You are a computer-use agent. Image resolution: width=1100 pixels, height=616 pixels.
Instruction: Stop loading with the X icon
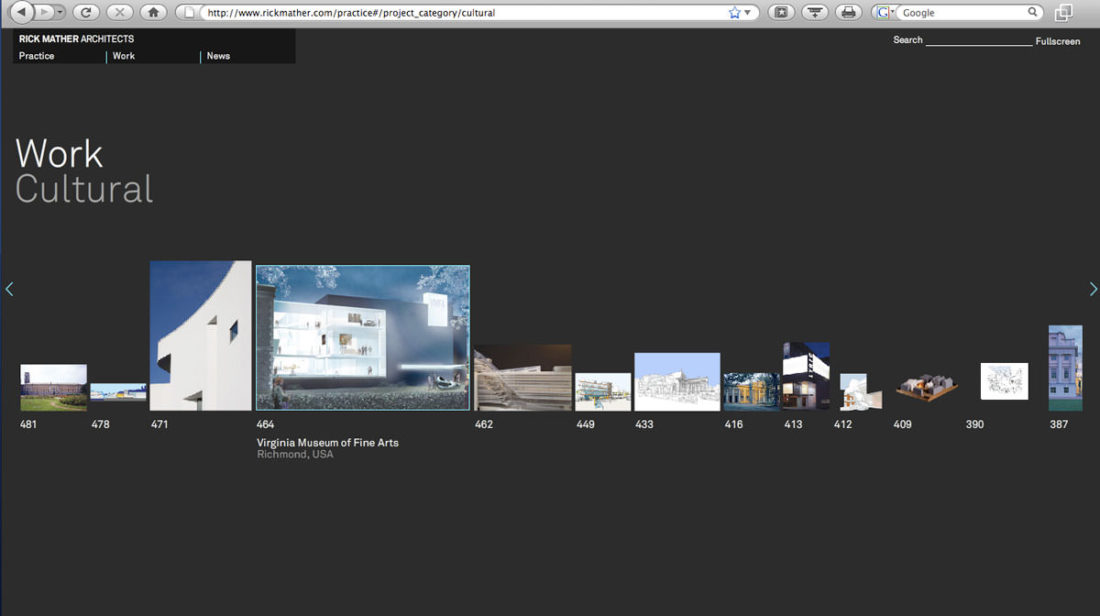point(119,12)
